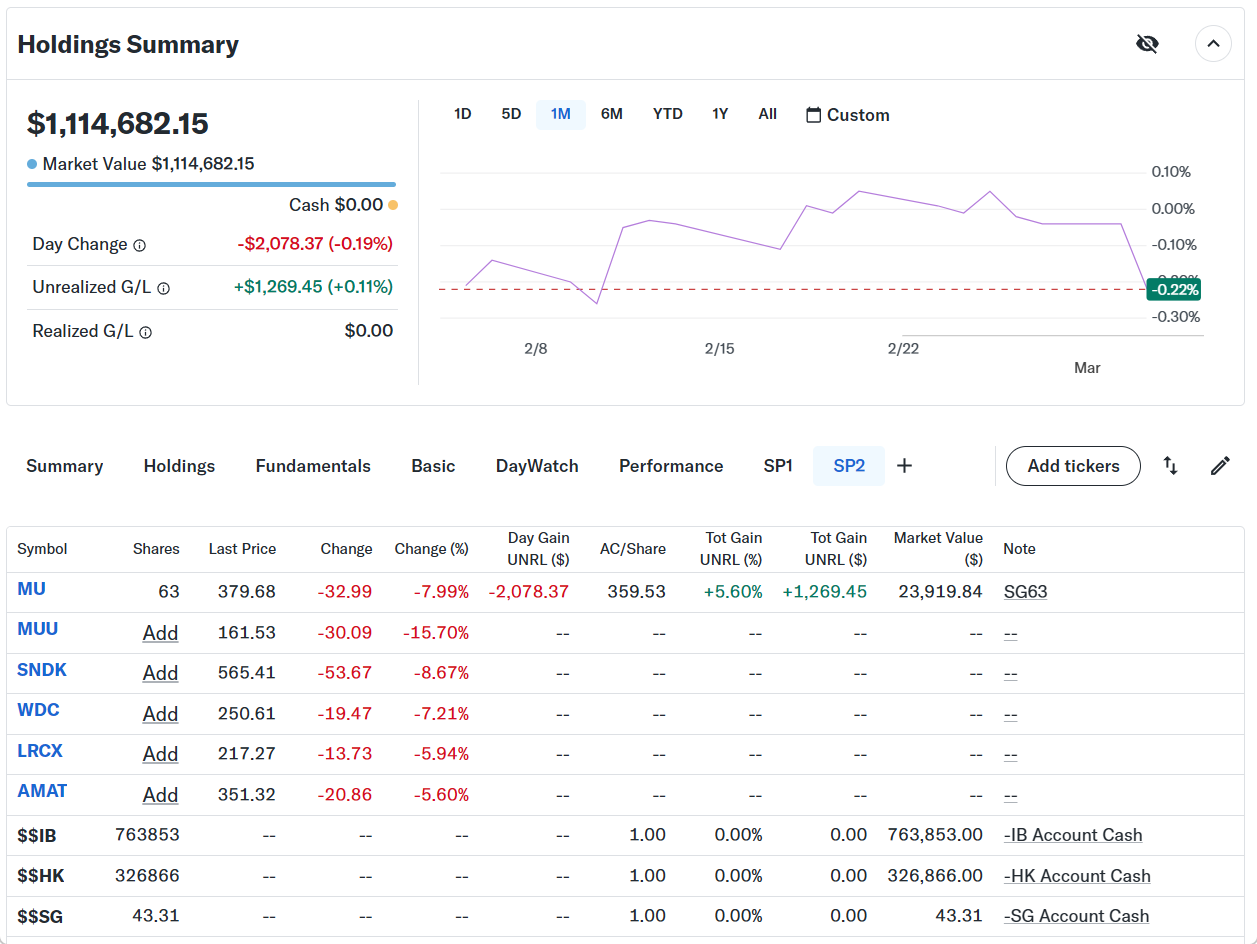Viewport: 1257px width, 944px height.
Task: Click the Realized G/L info icon
Action: [x=146, y=332]
